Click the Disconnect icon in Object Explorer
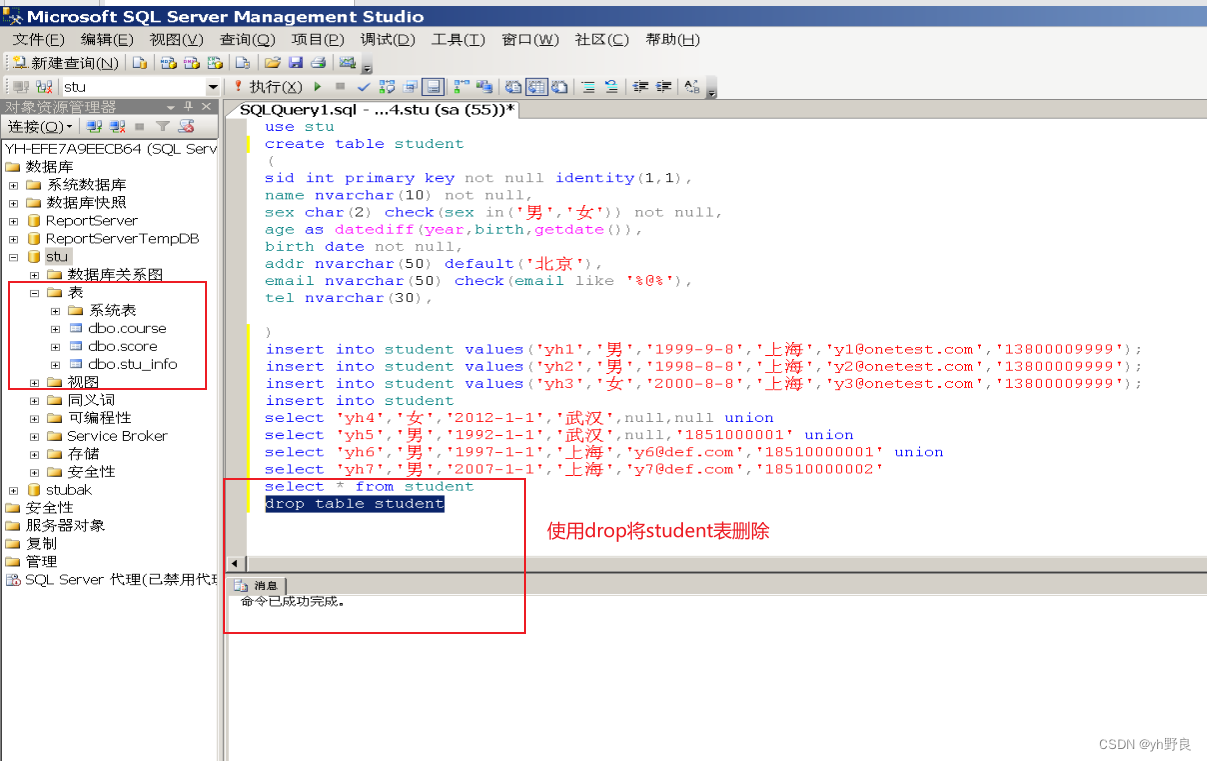The height and width of the screenshot is (761, 1207). click(x=117, y=127)
